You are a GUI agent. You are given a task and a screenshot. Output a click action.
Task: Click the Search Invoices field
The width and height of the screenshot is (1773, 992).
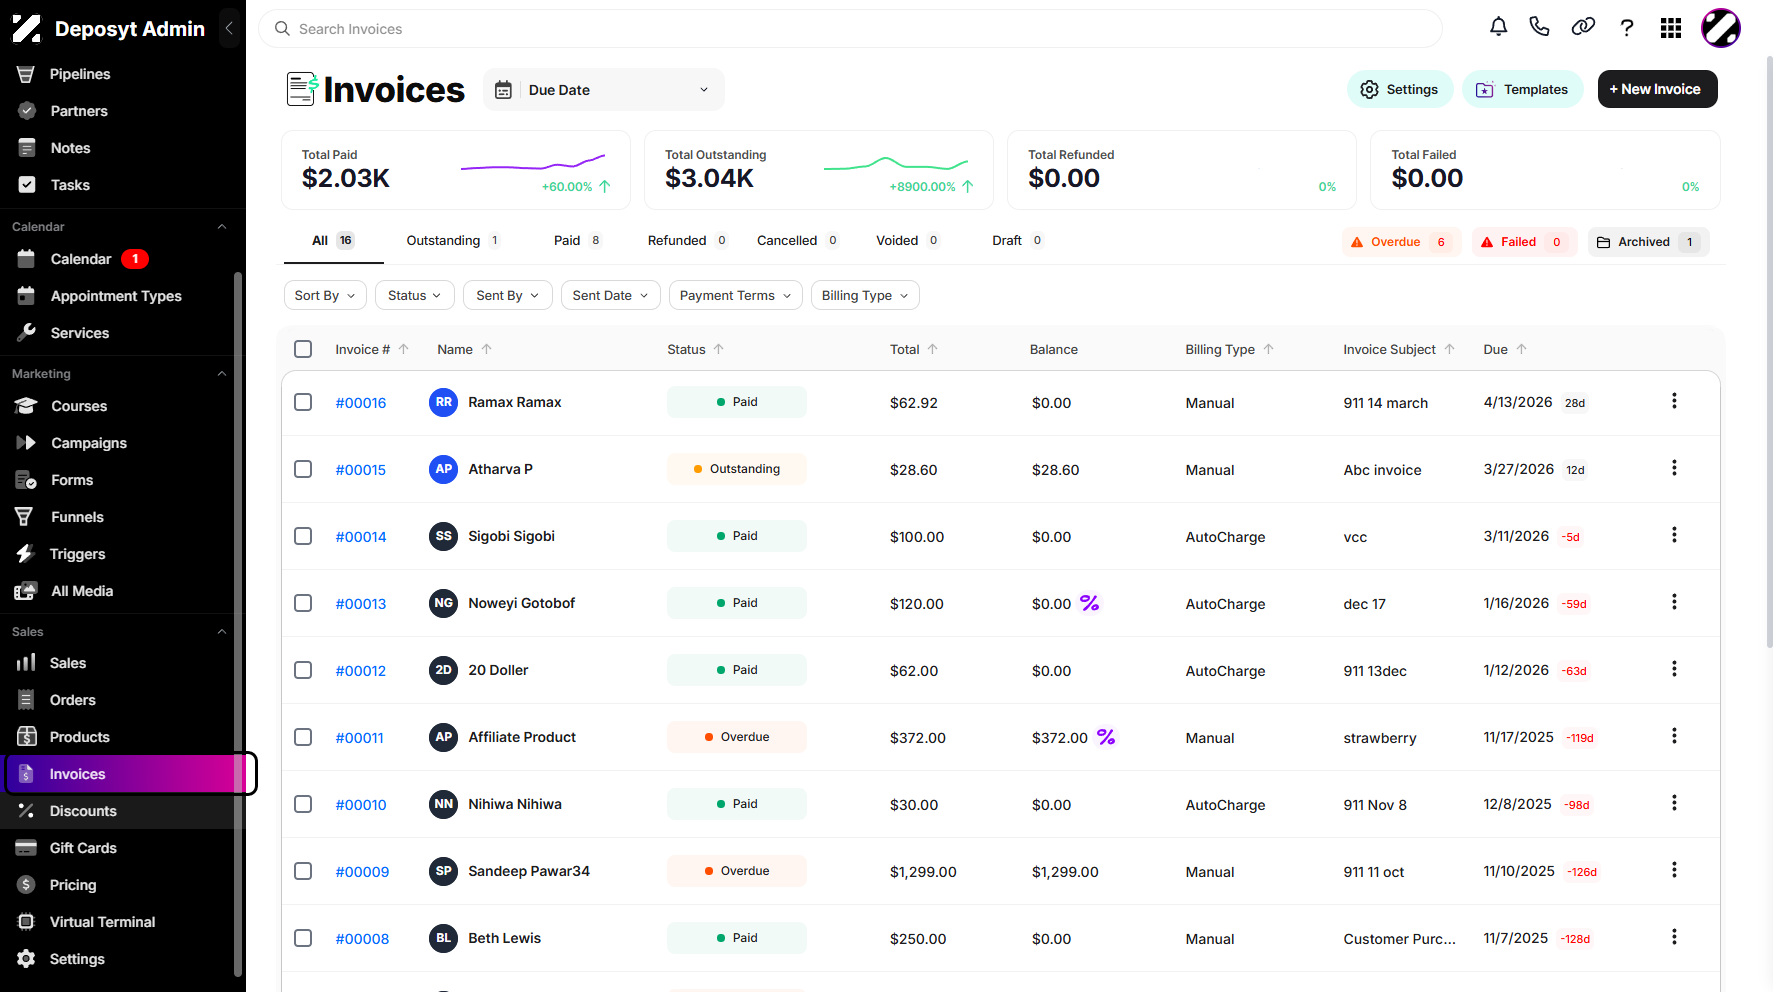click(x=850, y=29)
